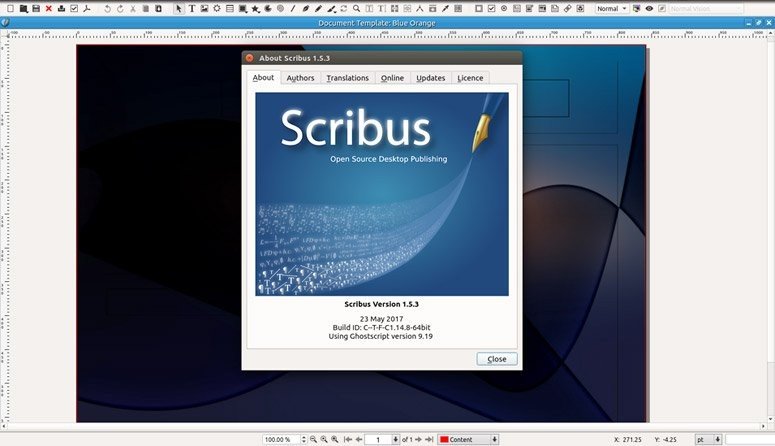This screenshot has width=775, height=446.
Task: Insert a PDF Link Annotation
Action: 567,8
